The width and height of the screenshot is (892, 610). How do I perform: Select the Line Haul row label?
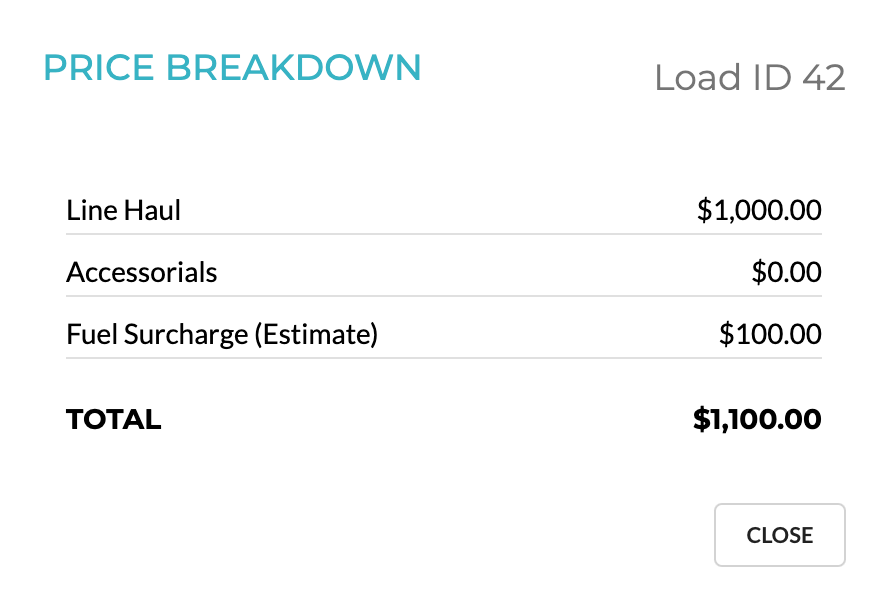pos(123,210)
